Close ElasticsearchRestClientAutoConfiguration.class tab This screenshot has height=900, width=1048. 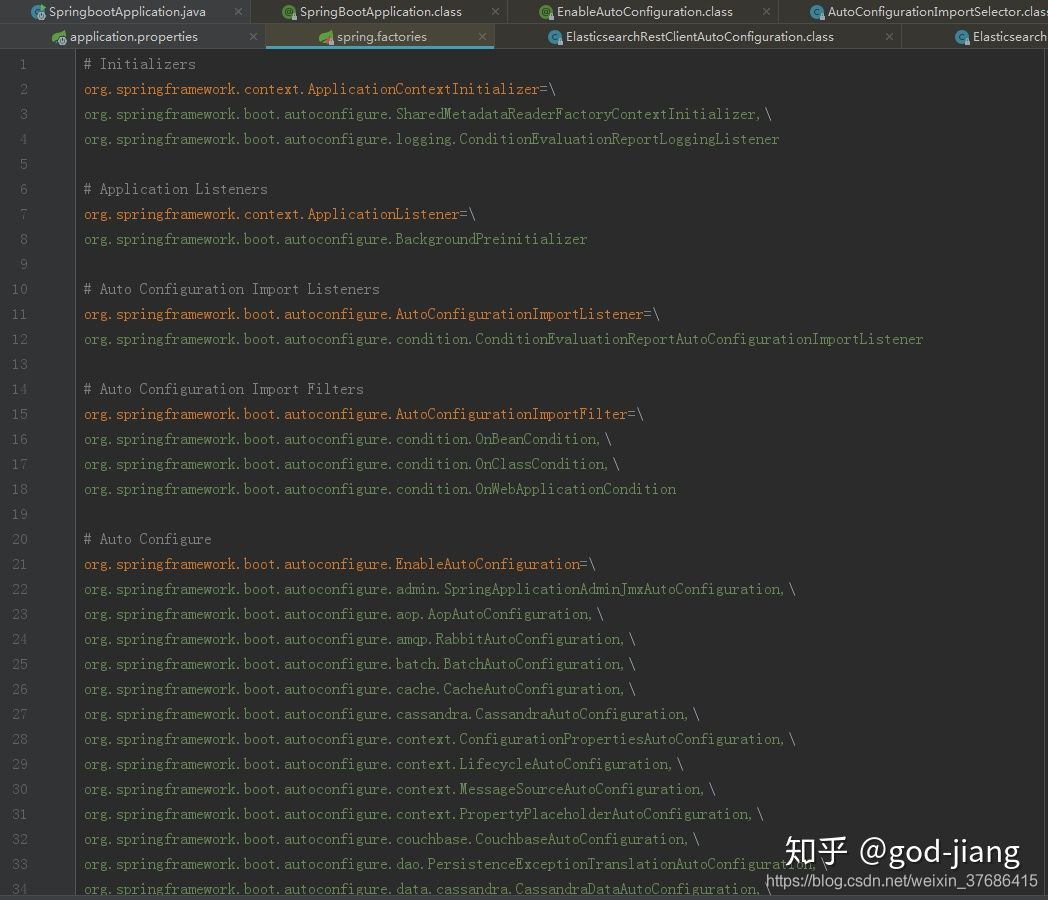(889, 37)
